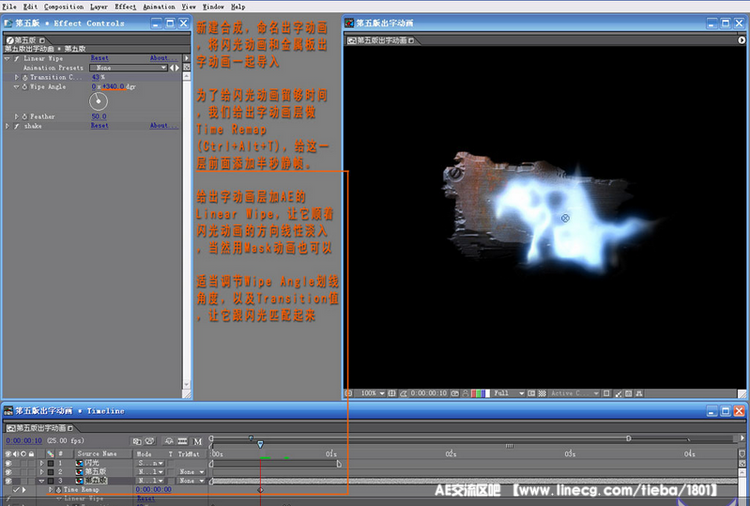Toggle visibility eye of 闪光 layer
Screen dimensions: 750x506
coord(8,463)
